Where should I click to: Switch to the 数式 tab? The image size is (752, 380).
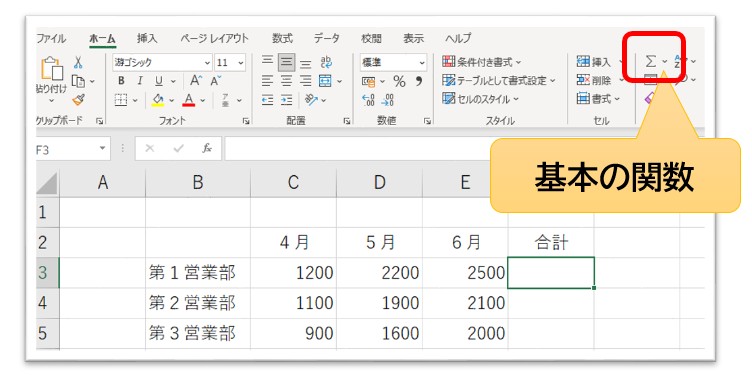tap(282, 38)
